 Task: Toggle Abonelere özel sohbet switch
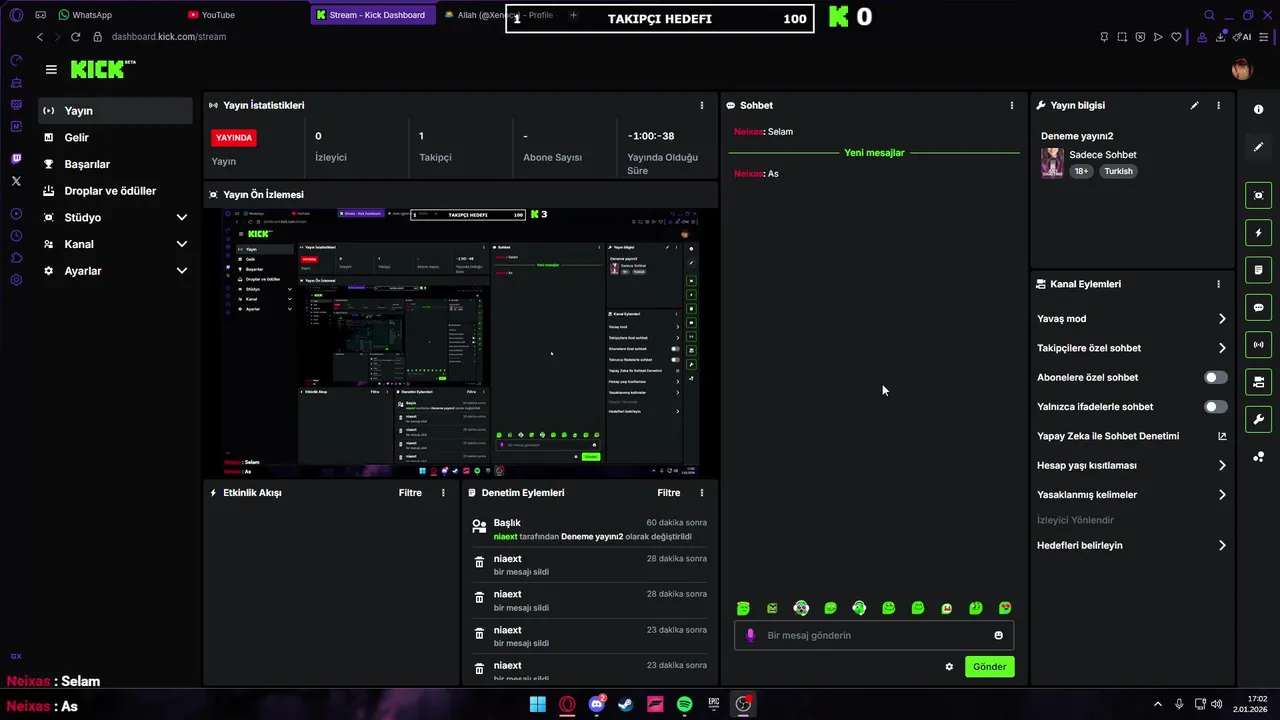pos(1215,378)
